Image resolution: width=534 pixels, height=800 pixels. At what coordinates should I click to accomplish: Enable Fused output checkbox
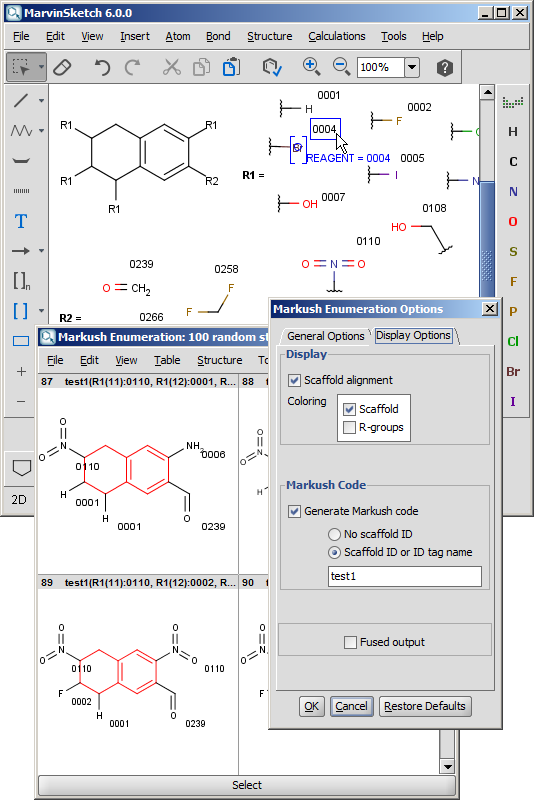tap(350, 642)
